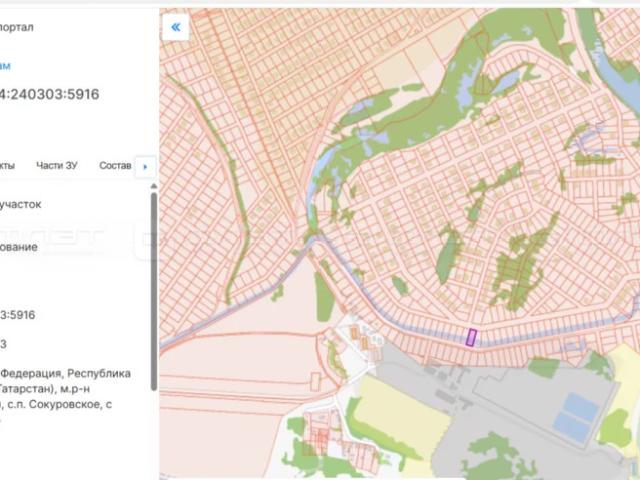Image resolution: width=640 pixels, height=480 pixels.
Task: Click the 'участок' object type text
Action: (20, 204)
